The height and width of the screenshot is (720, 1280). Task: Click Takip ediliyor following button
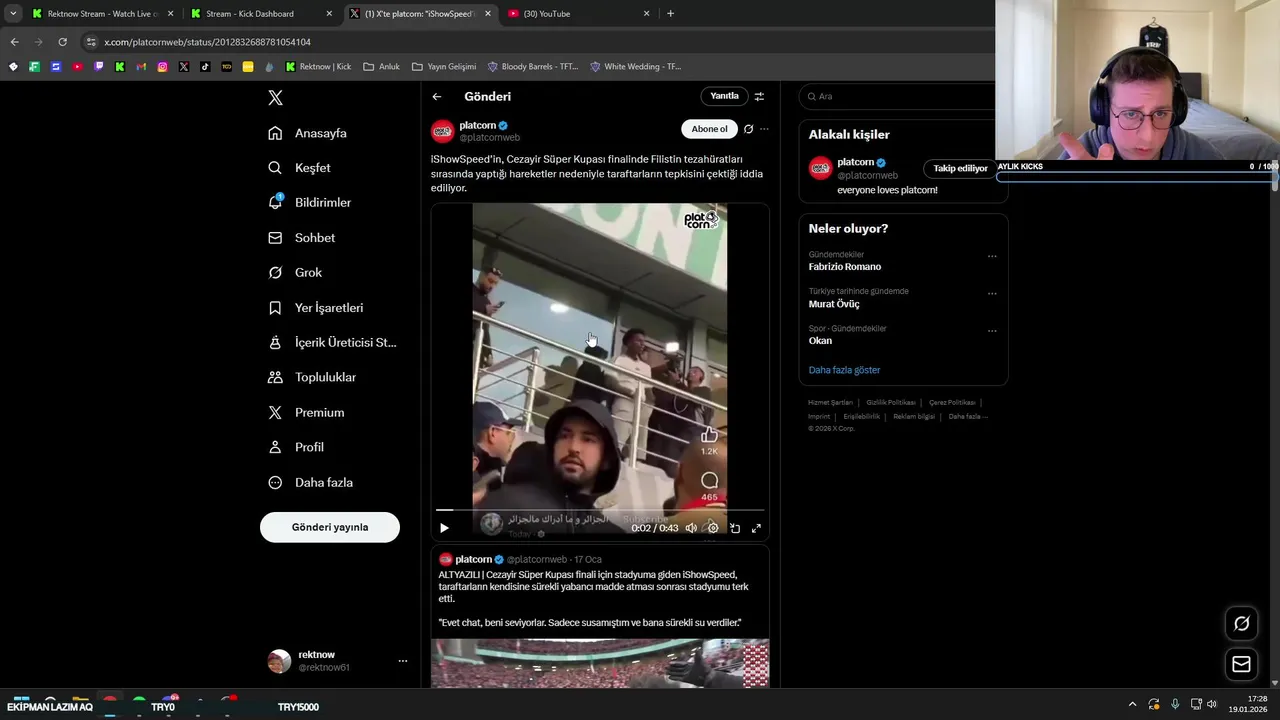click(960, 169)
